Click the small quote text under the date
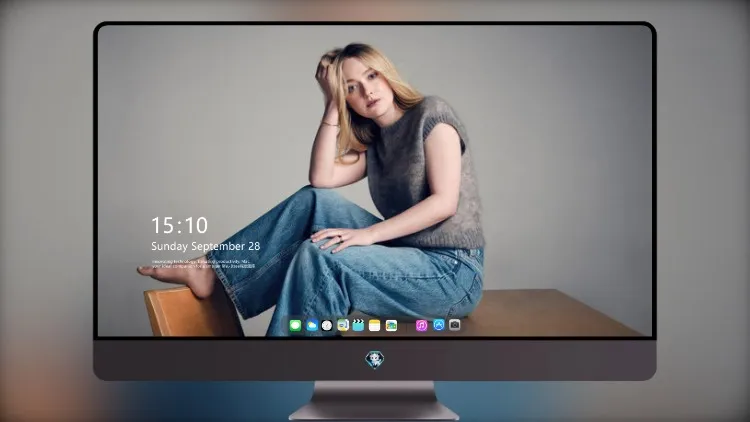 pos(203,264)
